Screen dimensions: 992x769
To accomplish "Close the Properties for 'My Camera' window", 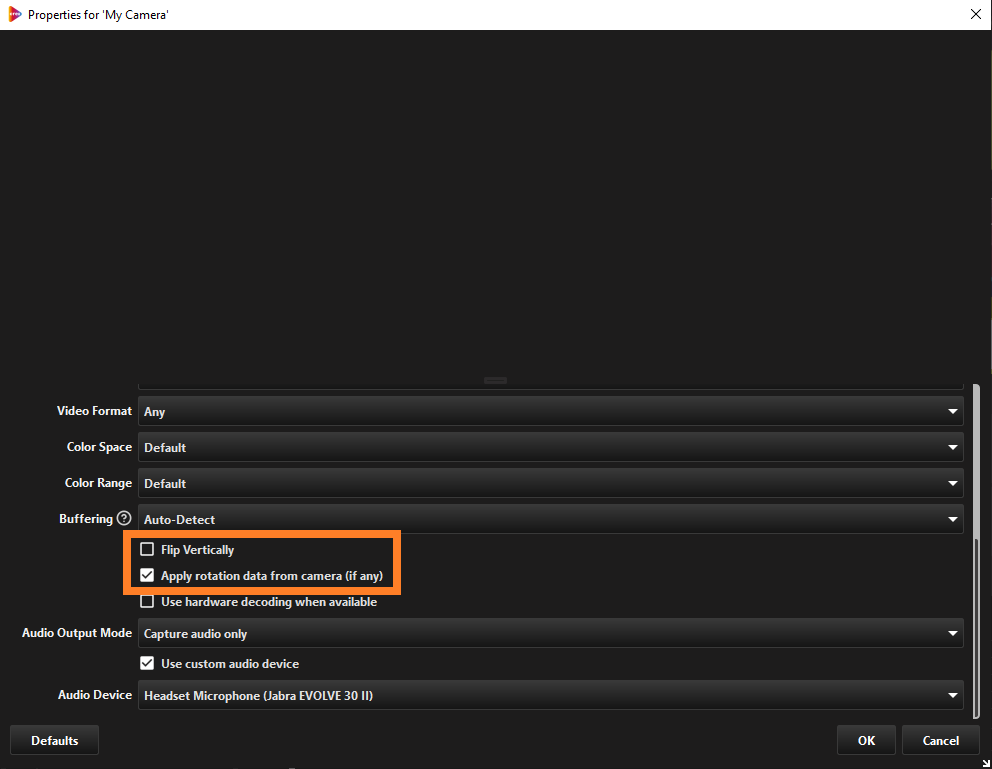I will pos(976,14).
